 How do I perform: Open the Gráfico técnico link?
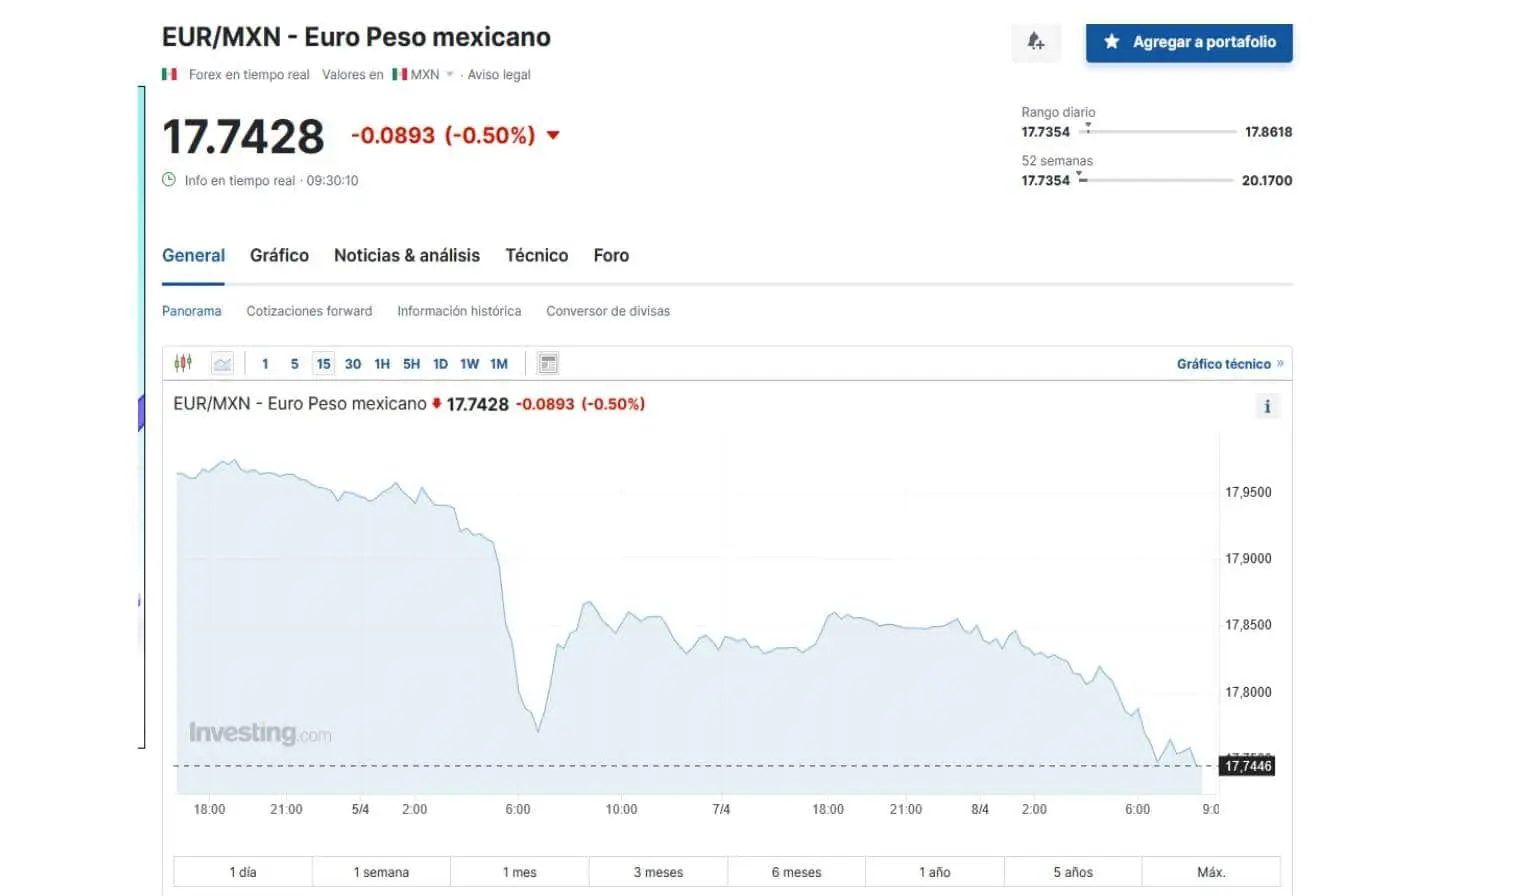[x=1229, y=364]
